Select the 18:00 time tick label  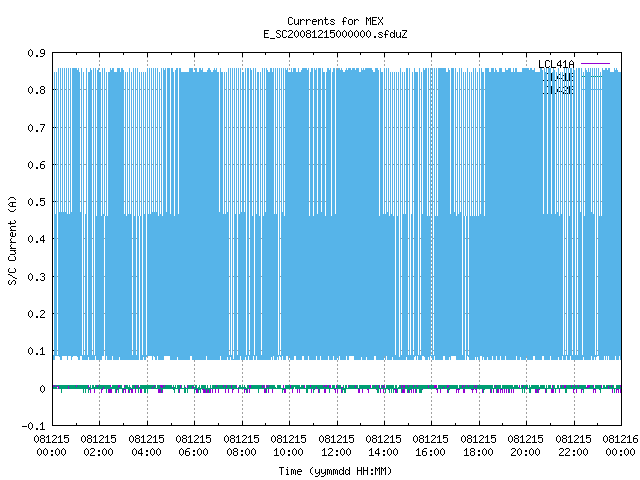pos(478,446)
